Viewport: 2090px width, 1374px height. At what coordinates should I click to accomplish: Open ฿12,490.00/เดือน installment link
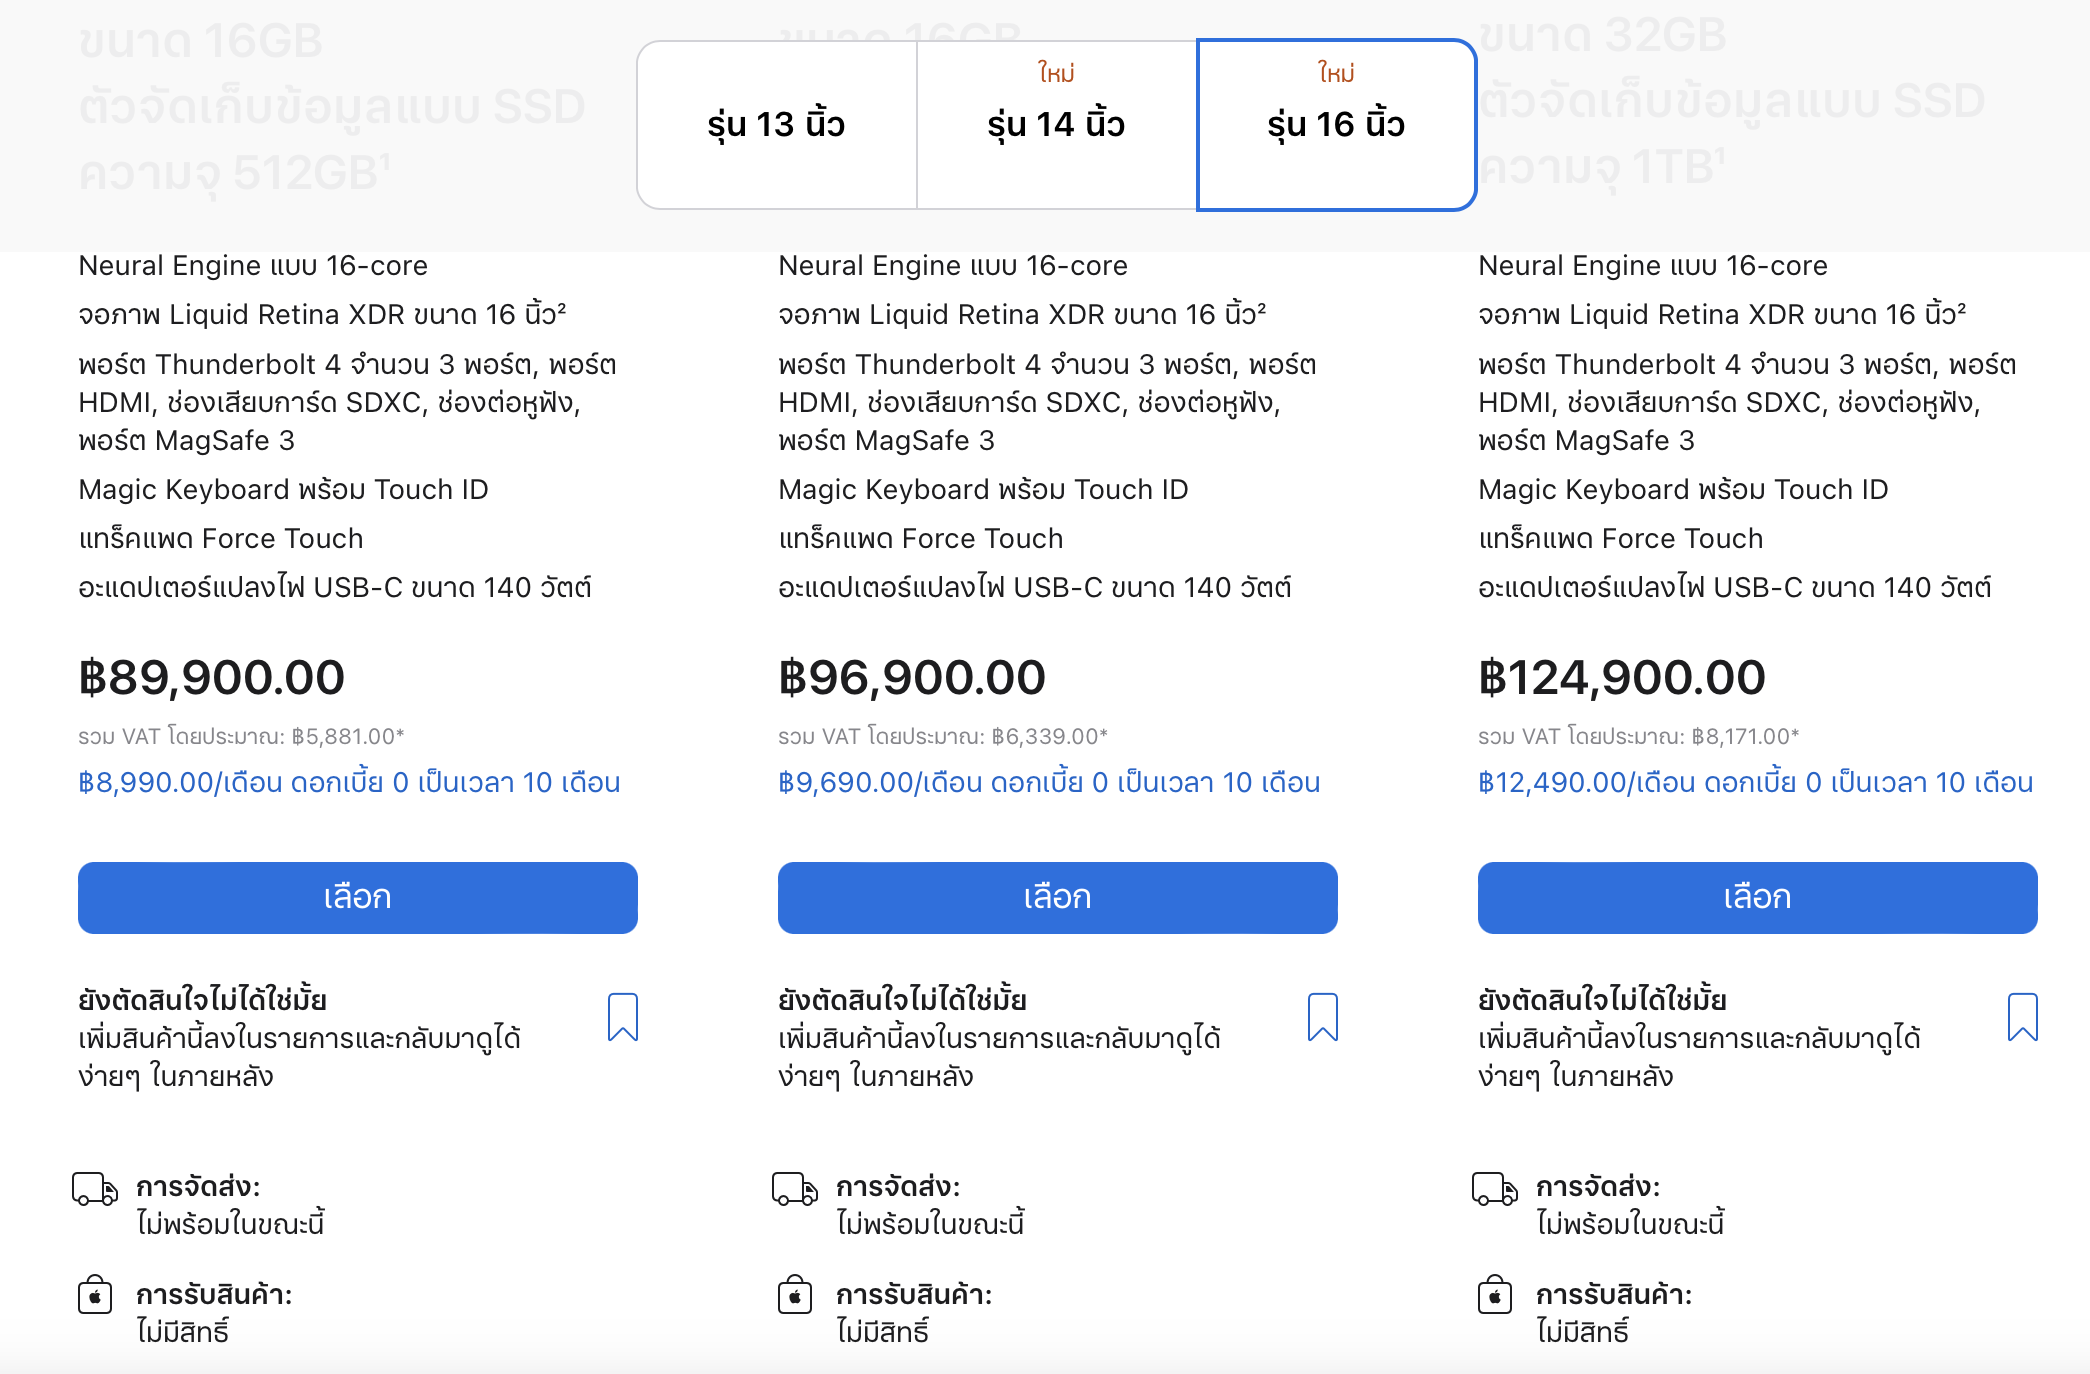(1755, 782)
